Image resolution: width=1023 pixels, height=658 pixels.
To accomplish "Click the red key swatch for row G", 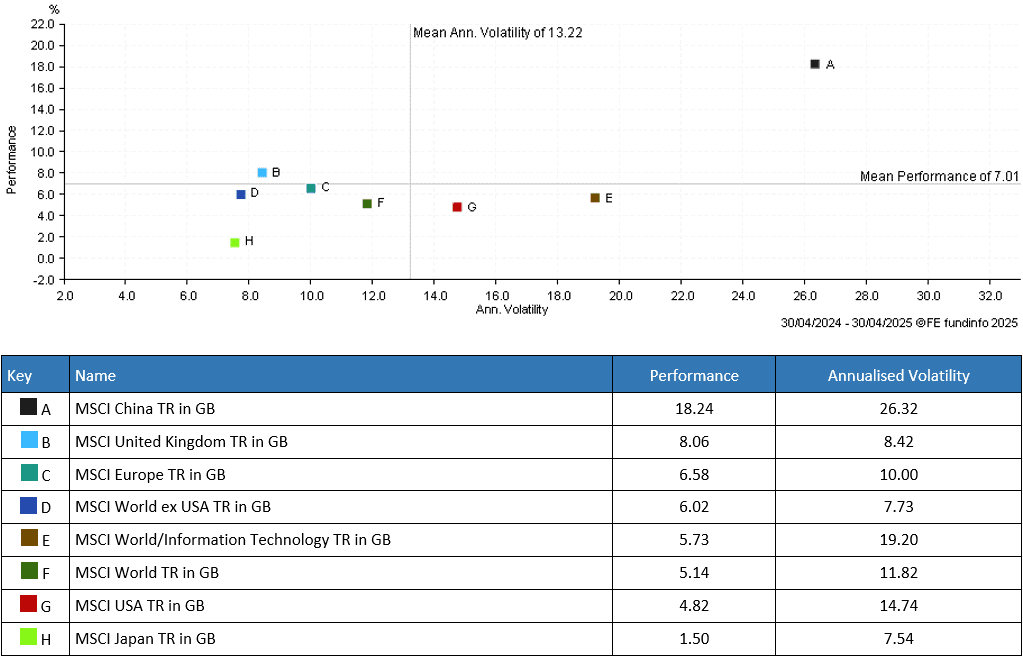I will (29, 603).
